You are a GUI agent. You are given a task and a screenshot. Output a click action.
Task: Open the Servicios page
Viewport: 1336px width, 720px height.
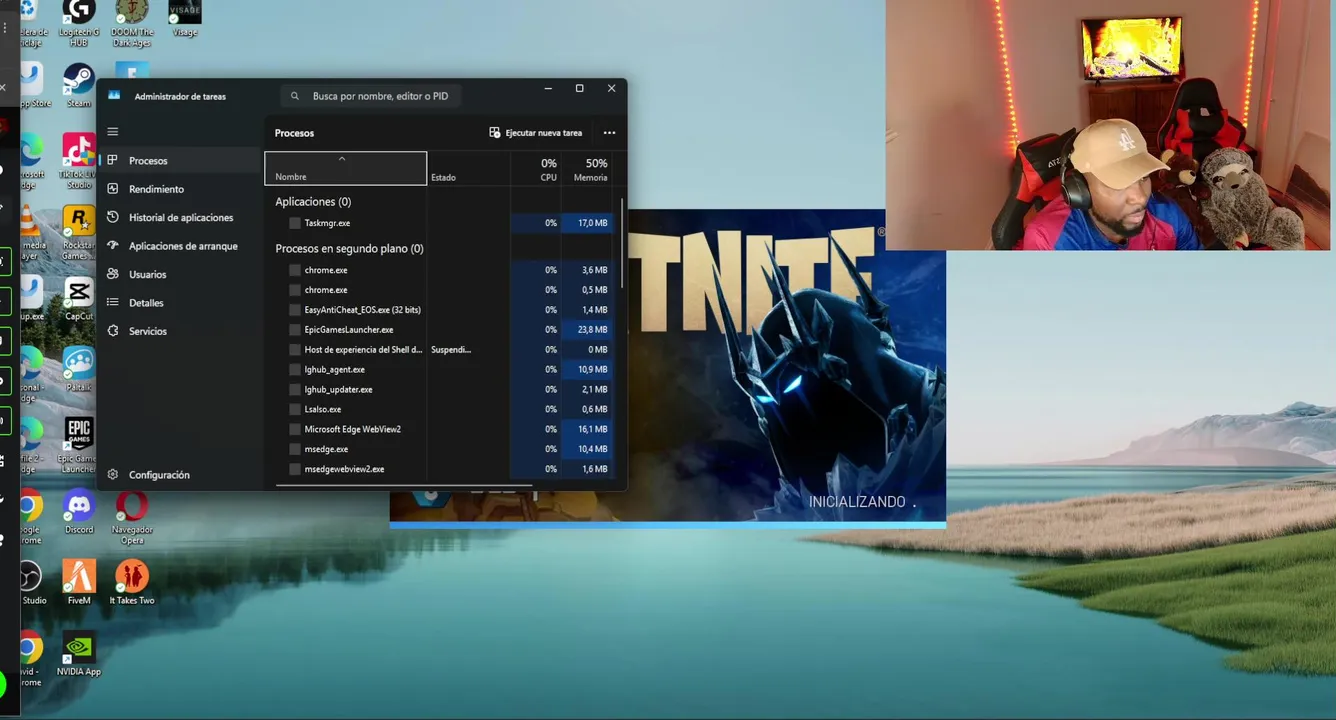pos(179,331)
